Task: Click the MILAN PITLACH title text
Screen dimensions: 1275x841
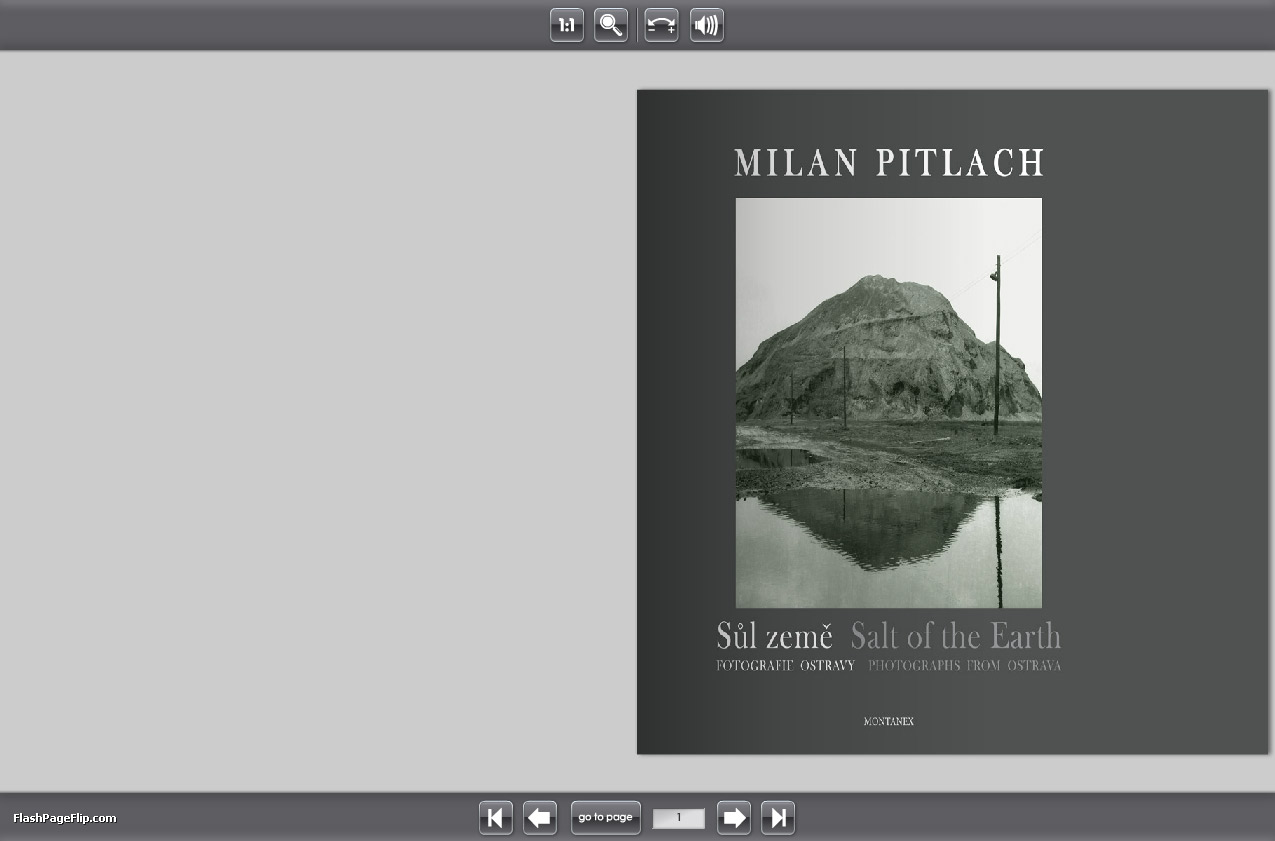Action: point(889,163)
